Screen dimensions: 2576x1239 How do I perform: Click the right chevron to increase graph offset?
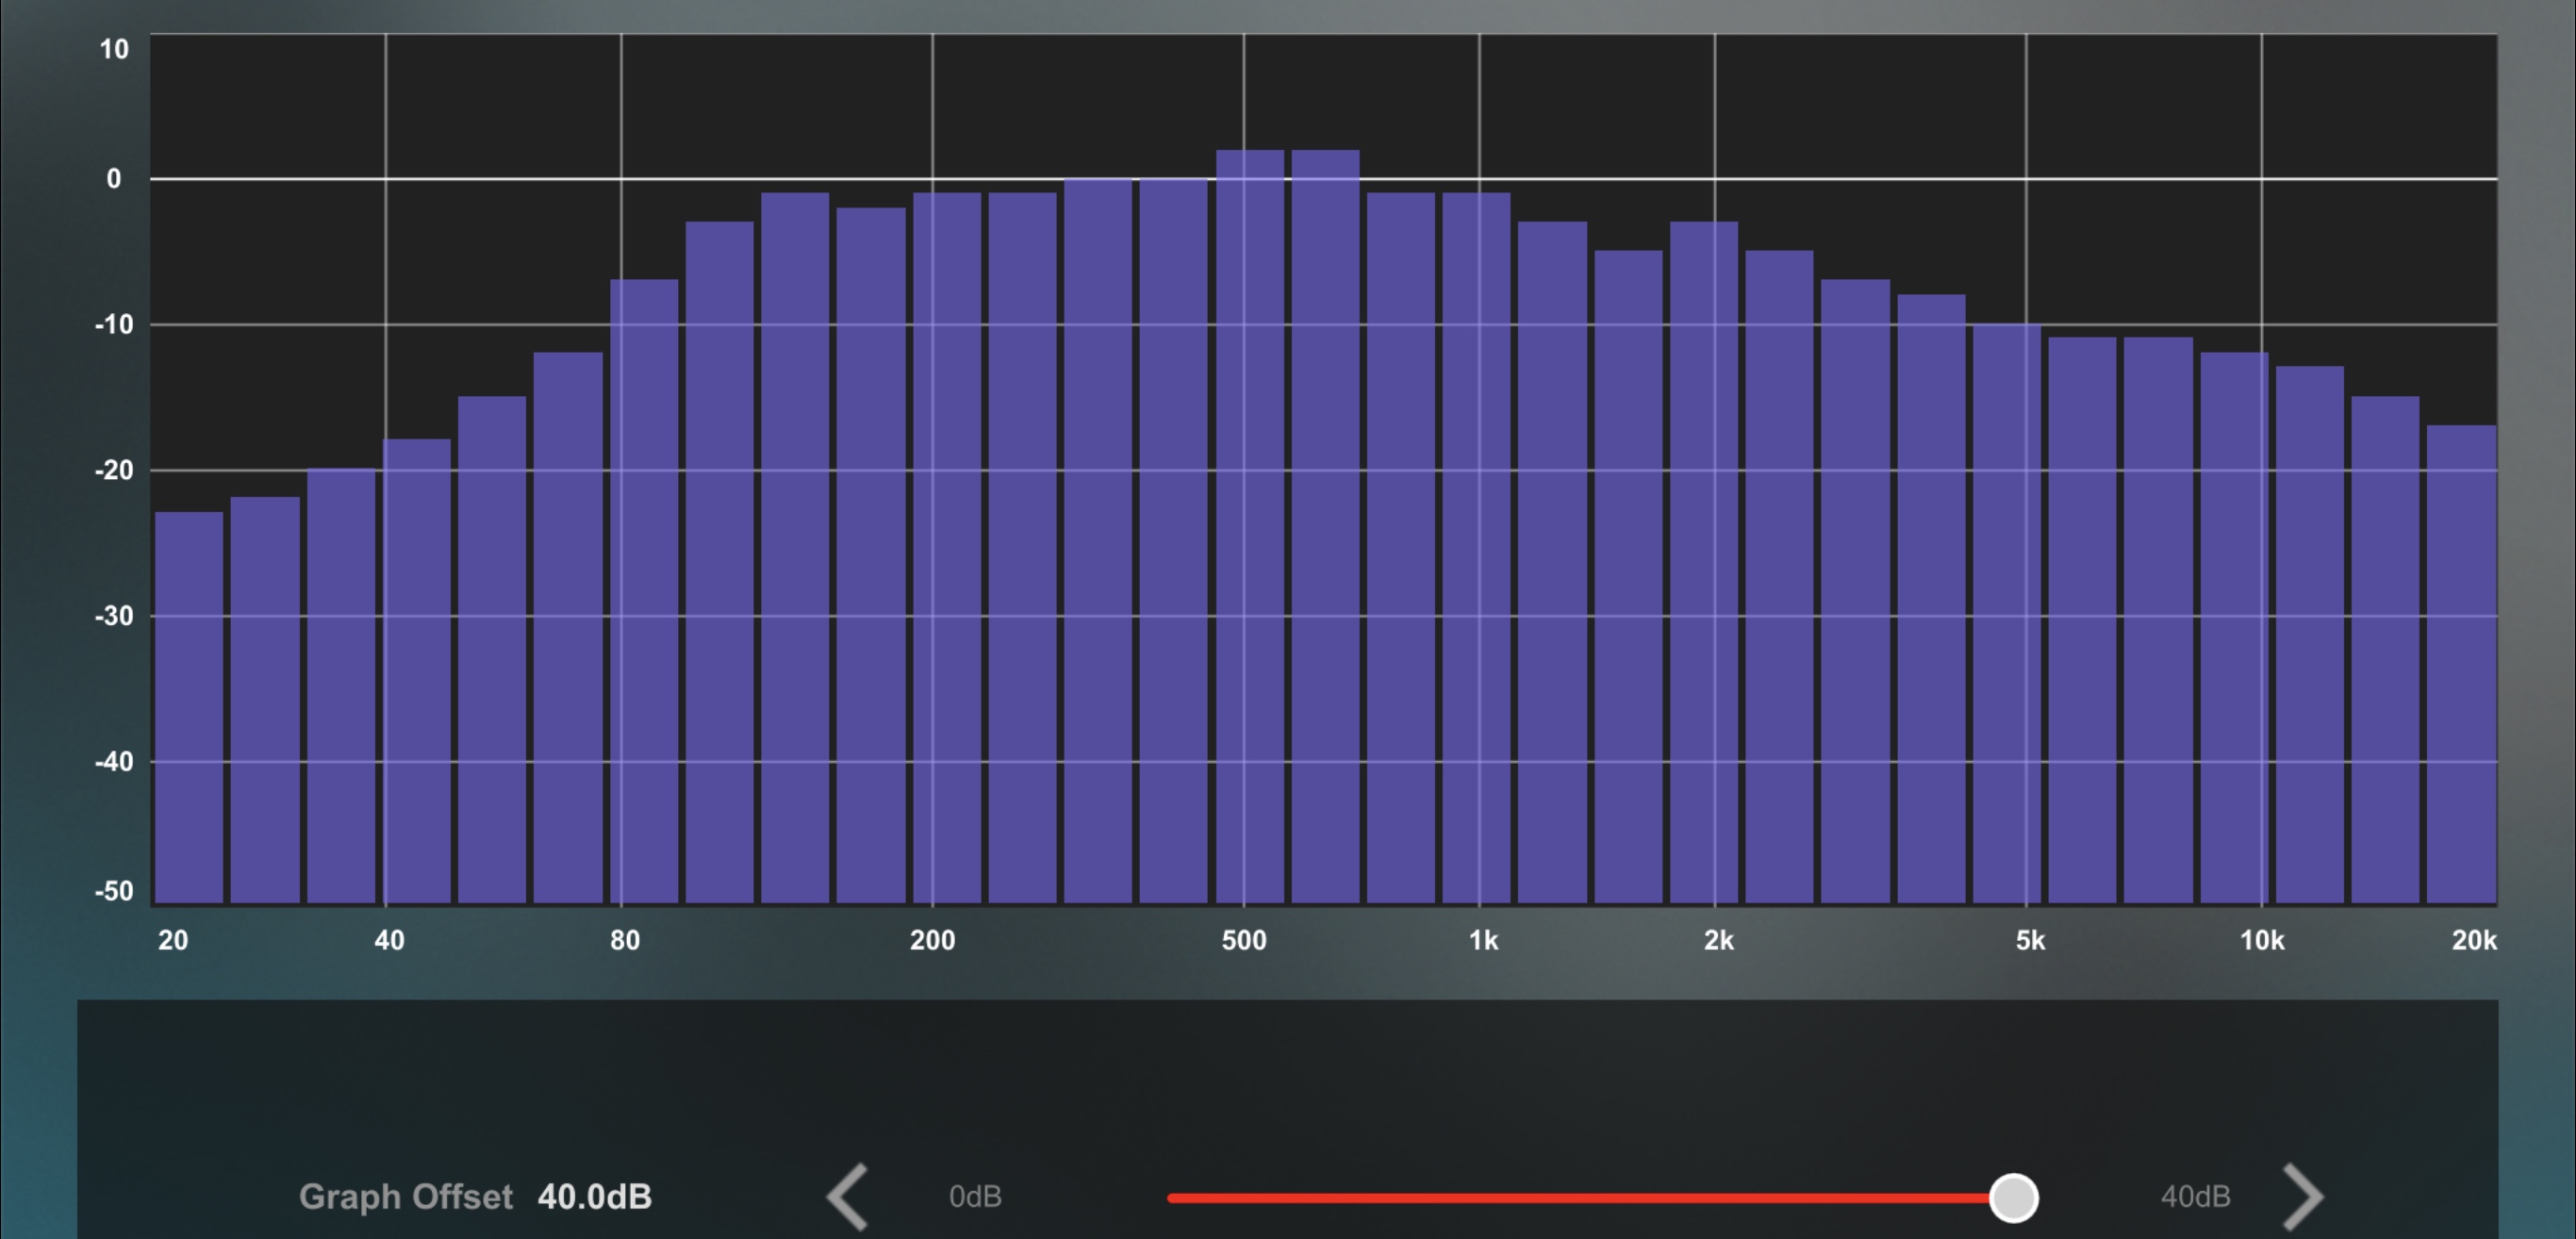point(2303,1196)
